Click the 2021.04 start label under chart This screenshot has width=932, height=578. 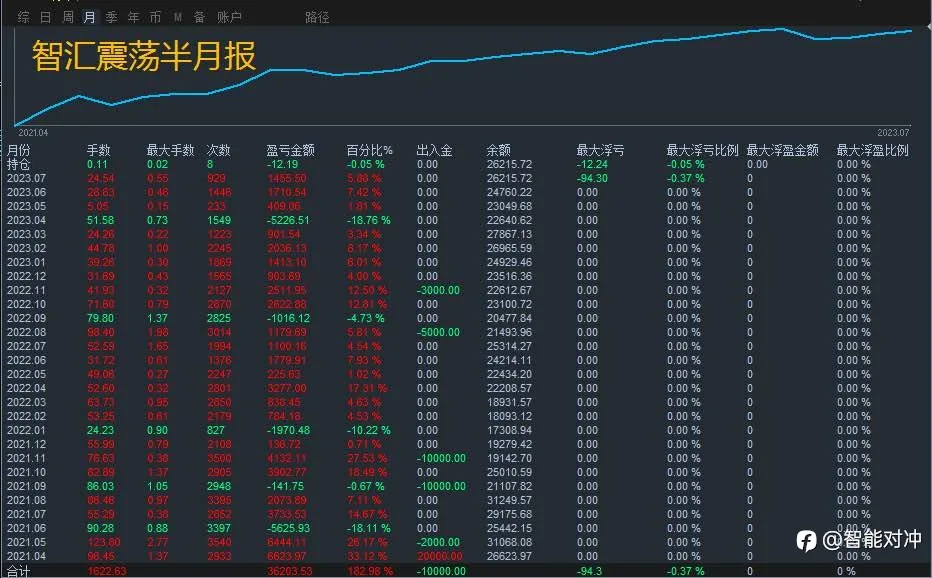click(33, 133)
